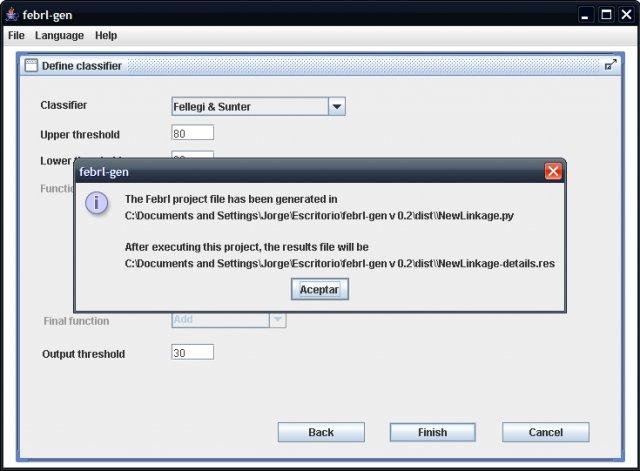Open the Help menu
Viewport: 640px width, 471px height.
pos(106,36)
